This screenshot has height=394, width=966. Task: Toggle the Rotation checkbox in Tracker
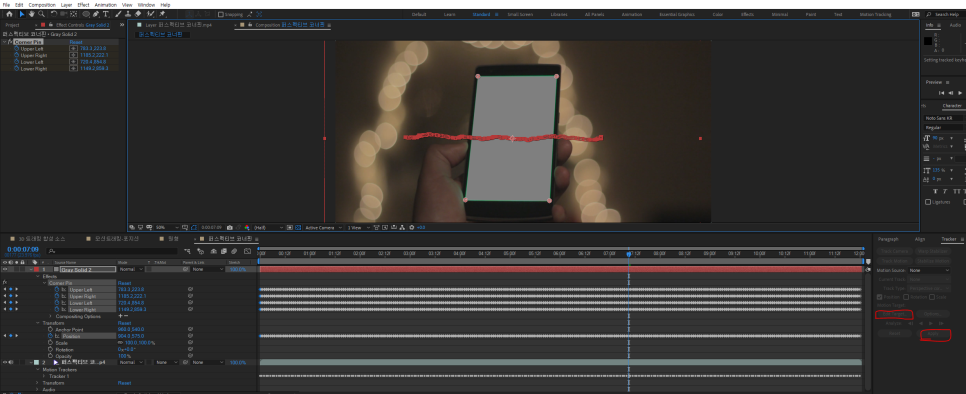(906, 297)
